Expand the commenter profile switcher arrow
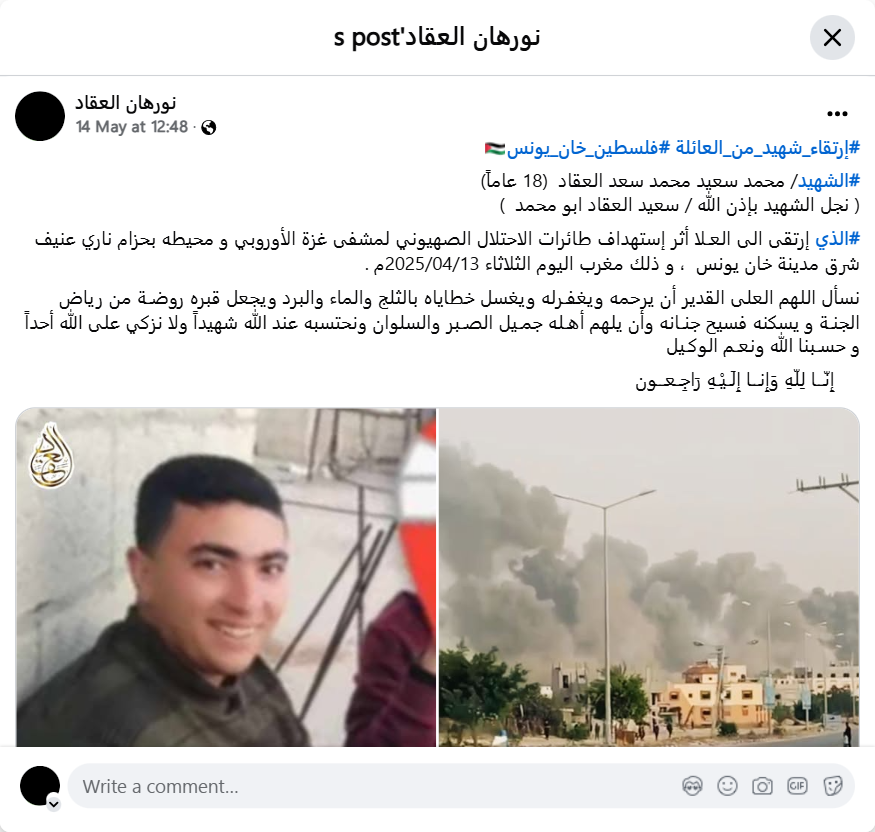This screenshot has height=832, width=875. [x=54, y=804]
